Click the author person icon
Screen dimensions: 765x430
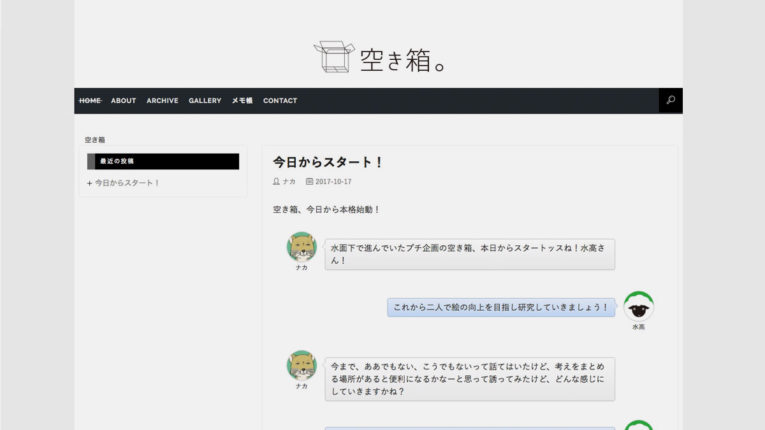coord(276,181)
